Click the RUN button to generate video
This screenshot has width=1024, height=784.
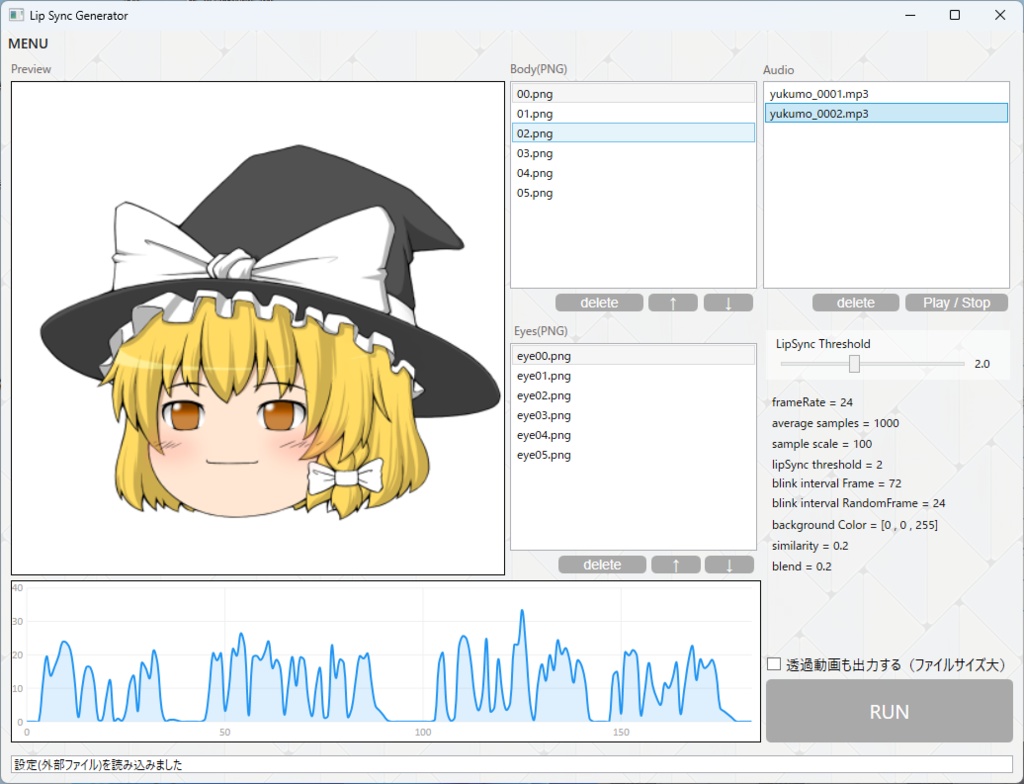[x=888, y=710]
